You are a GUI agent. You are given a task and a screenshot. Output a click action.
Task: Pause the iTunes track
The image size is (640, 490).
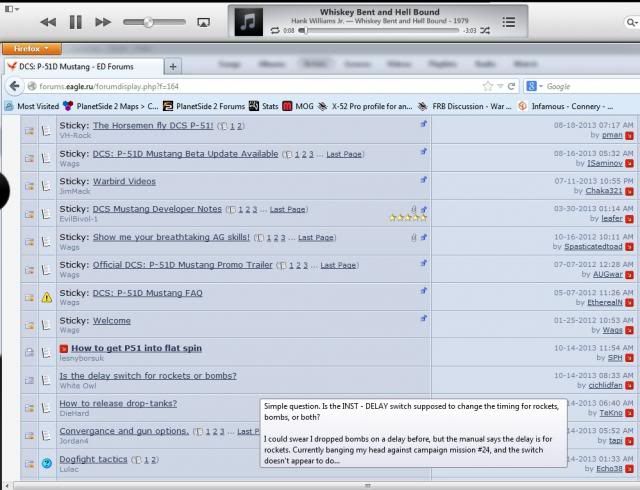[75, 21]
